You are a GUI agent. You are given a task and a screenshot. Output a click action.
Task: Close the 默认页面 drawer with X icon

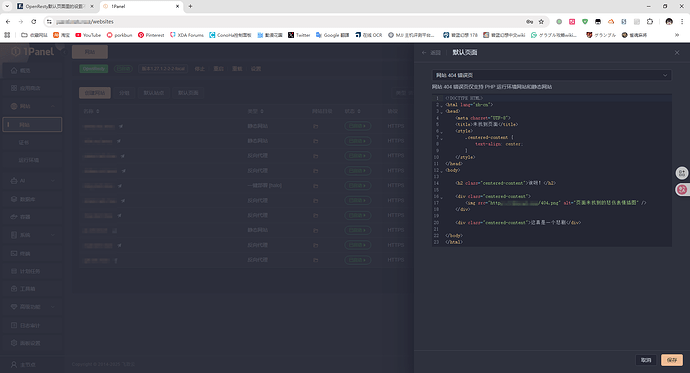(677, 52)
